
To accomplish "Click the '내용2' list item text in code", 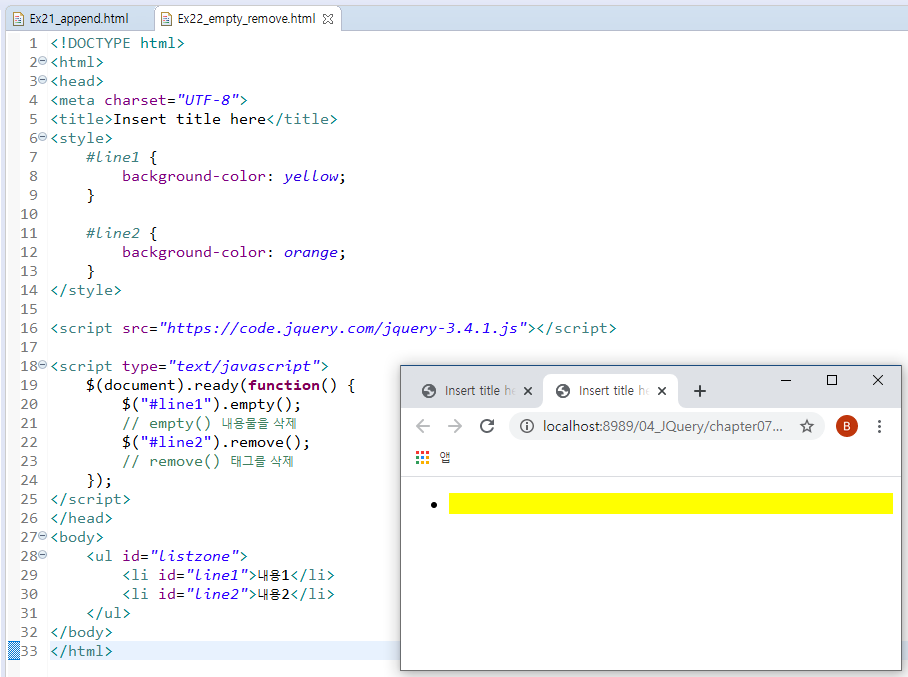I will tap(273, 594).
